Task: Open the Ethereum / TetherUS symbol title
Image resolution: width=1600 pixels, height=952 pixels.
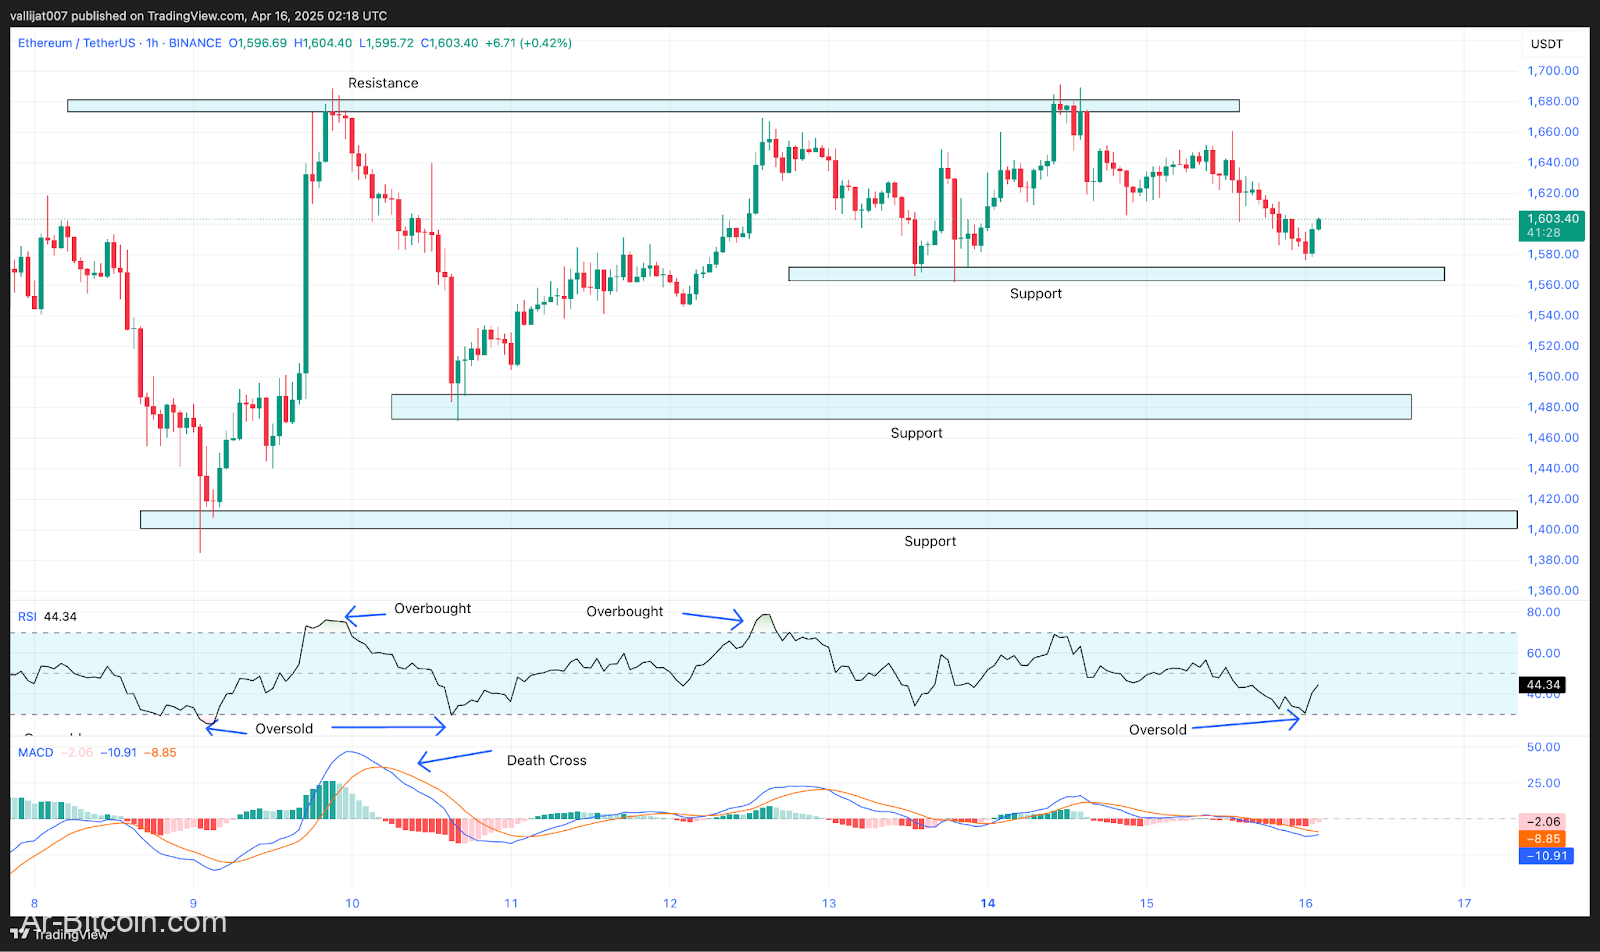Action: tap(76, 43)
